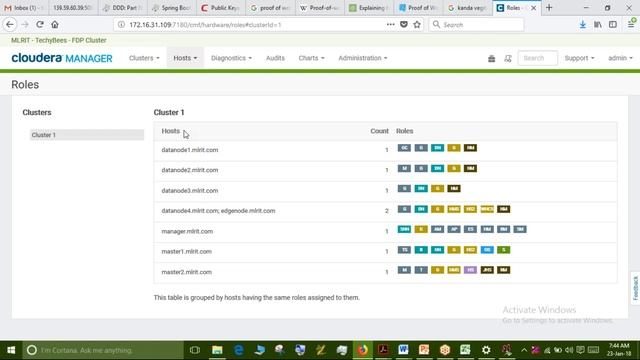Click the blue OS role badge for master1
This screenshot has height=360, width=640.
487,250
